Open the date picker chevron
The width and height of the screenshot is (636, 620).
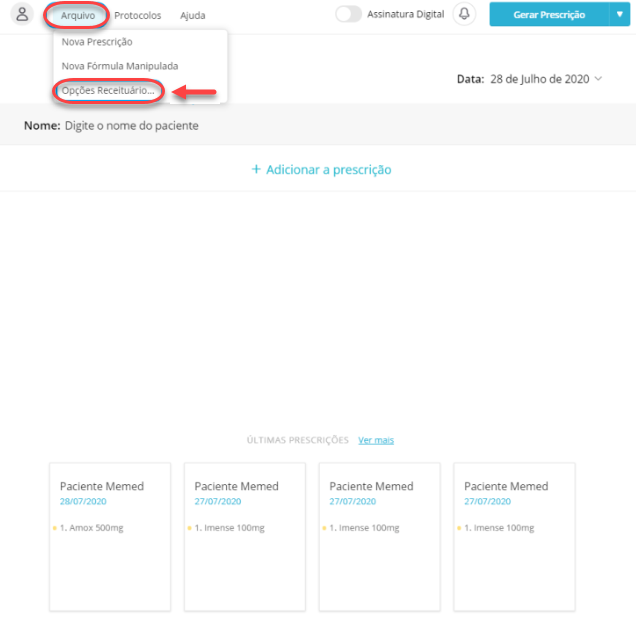(598, 79)
